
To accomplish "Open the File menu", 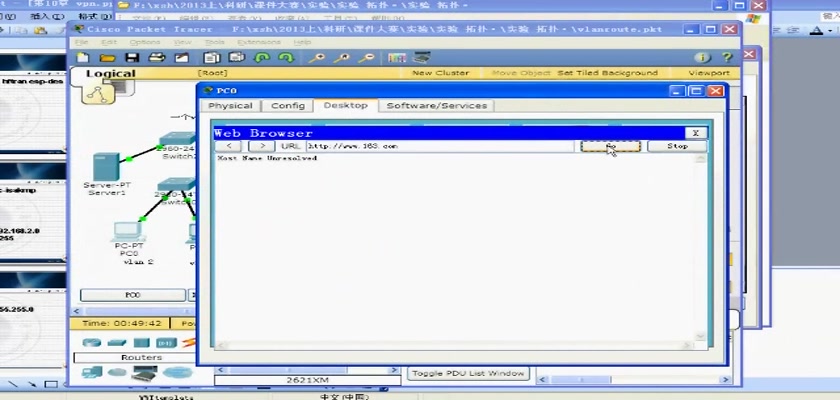I will click(x=82, y=42).
